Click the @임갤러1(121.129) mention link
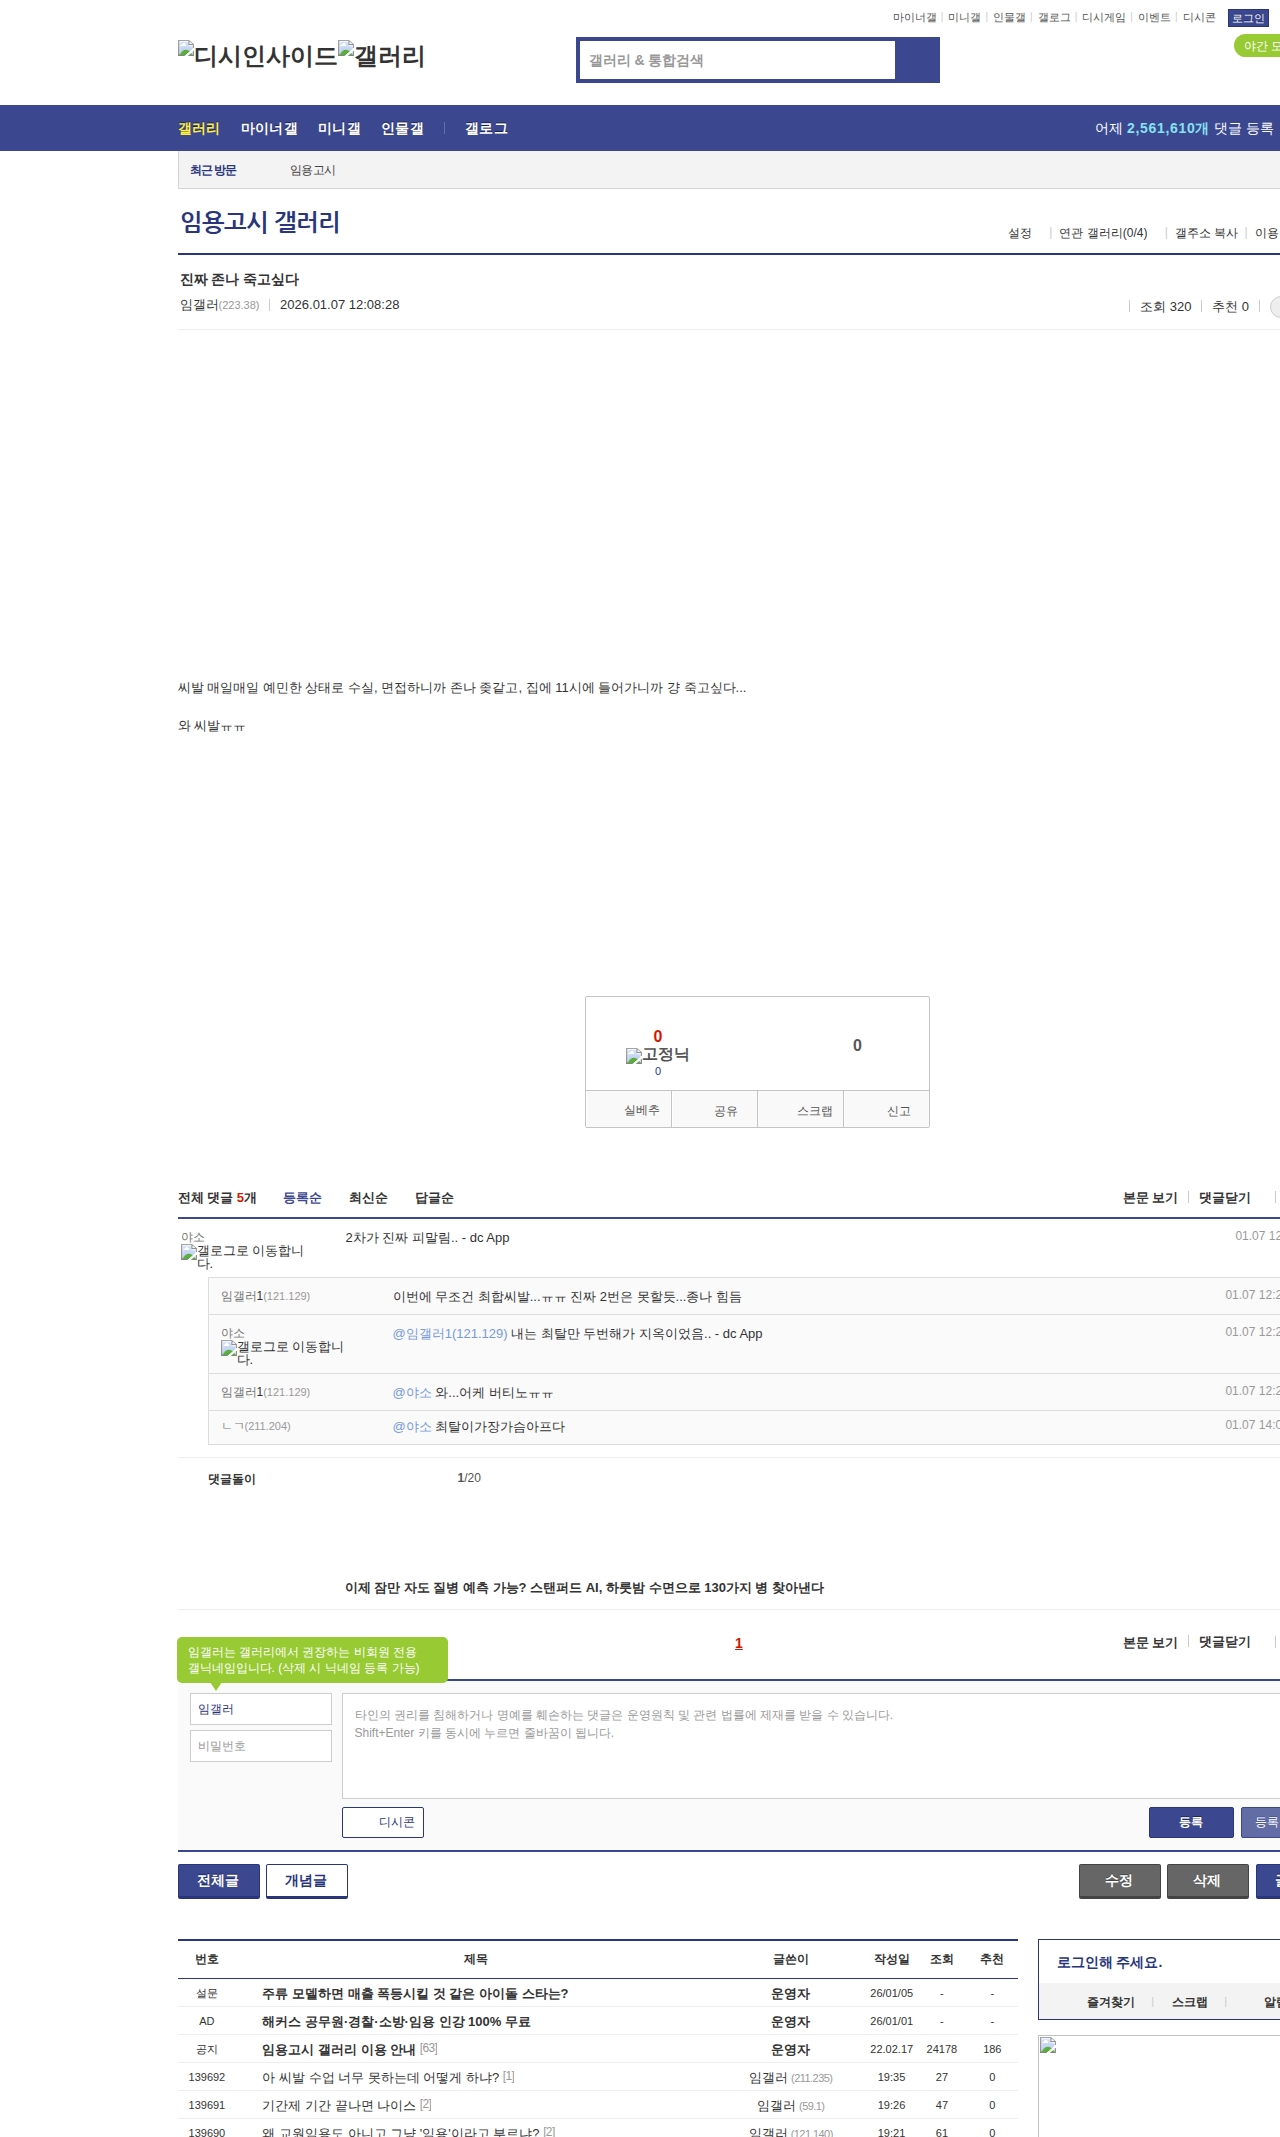The width and height of the screenshot is (1280, 2137). 450,1334
